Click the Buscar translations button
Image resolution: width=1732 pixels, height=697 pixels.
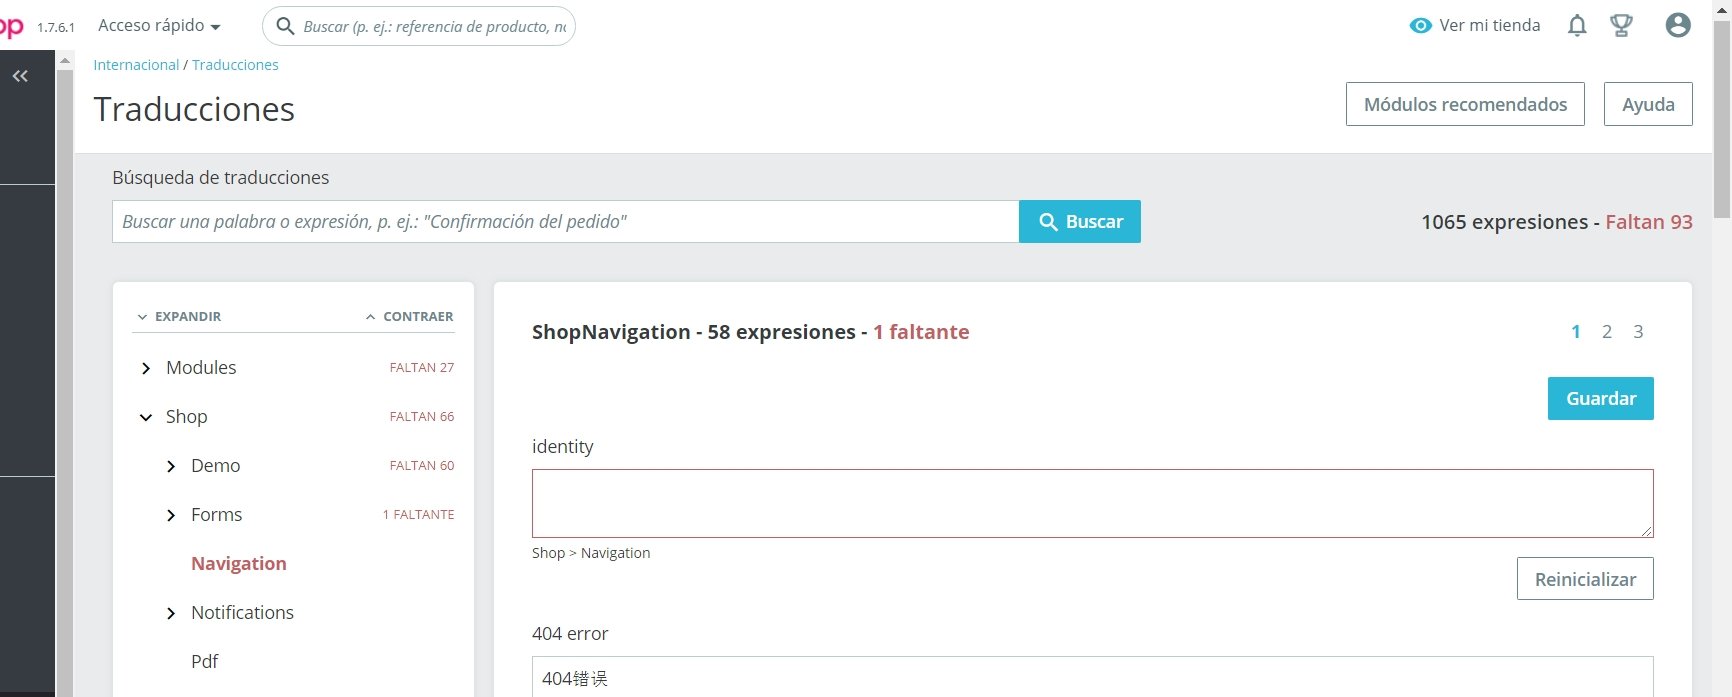pyautogui.click(x=1080, y=222)
